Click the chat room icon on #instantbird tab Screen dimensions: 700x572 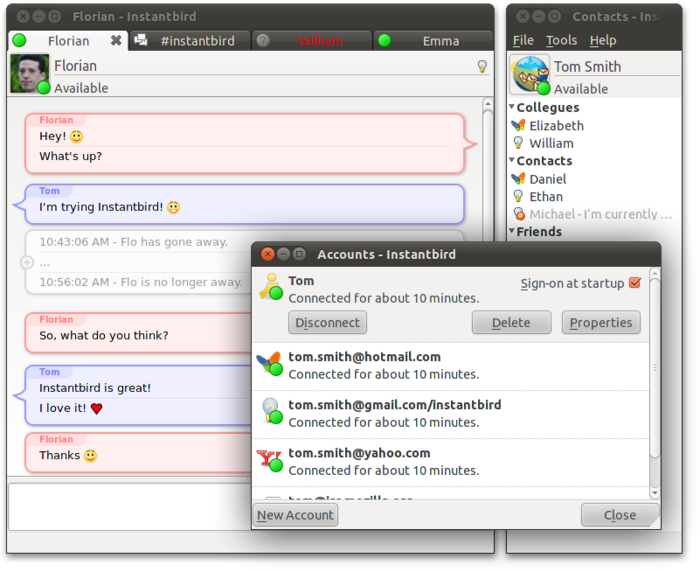(141, 40)
